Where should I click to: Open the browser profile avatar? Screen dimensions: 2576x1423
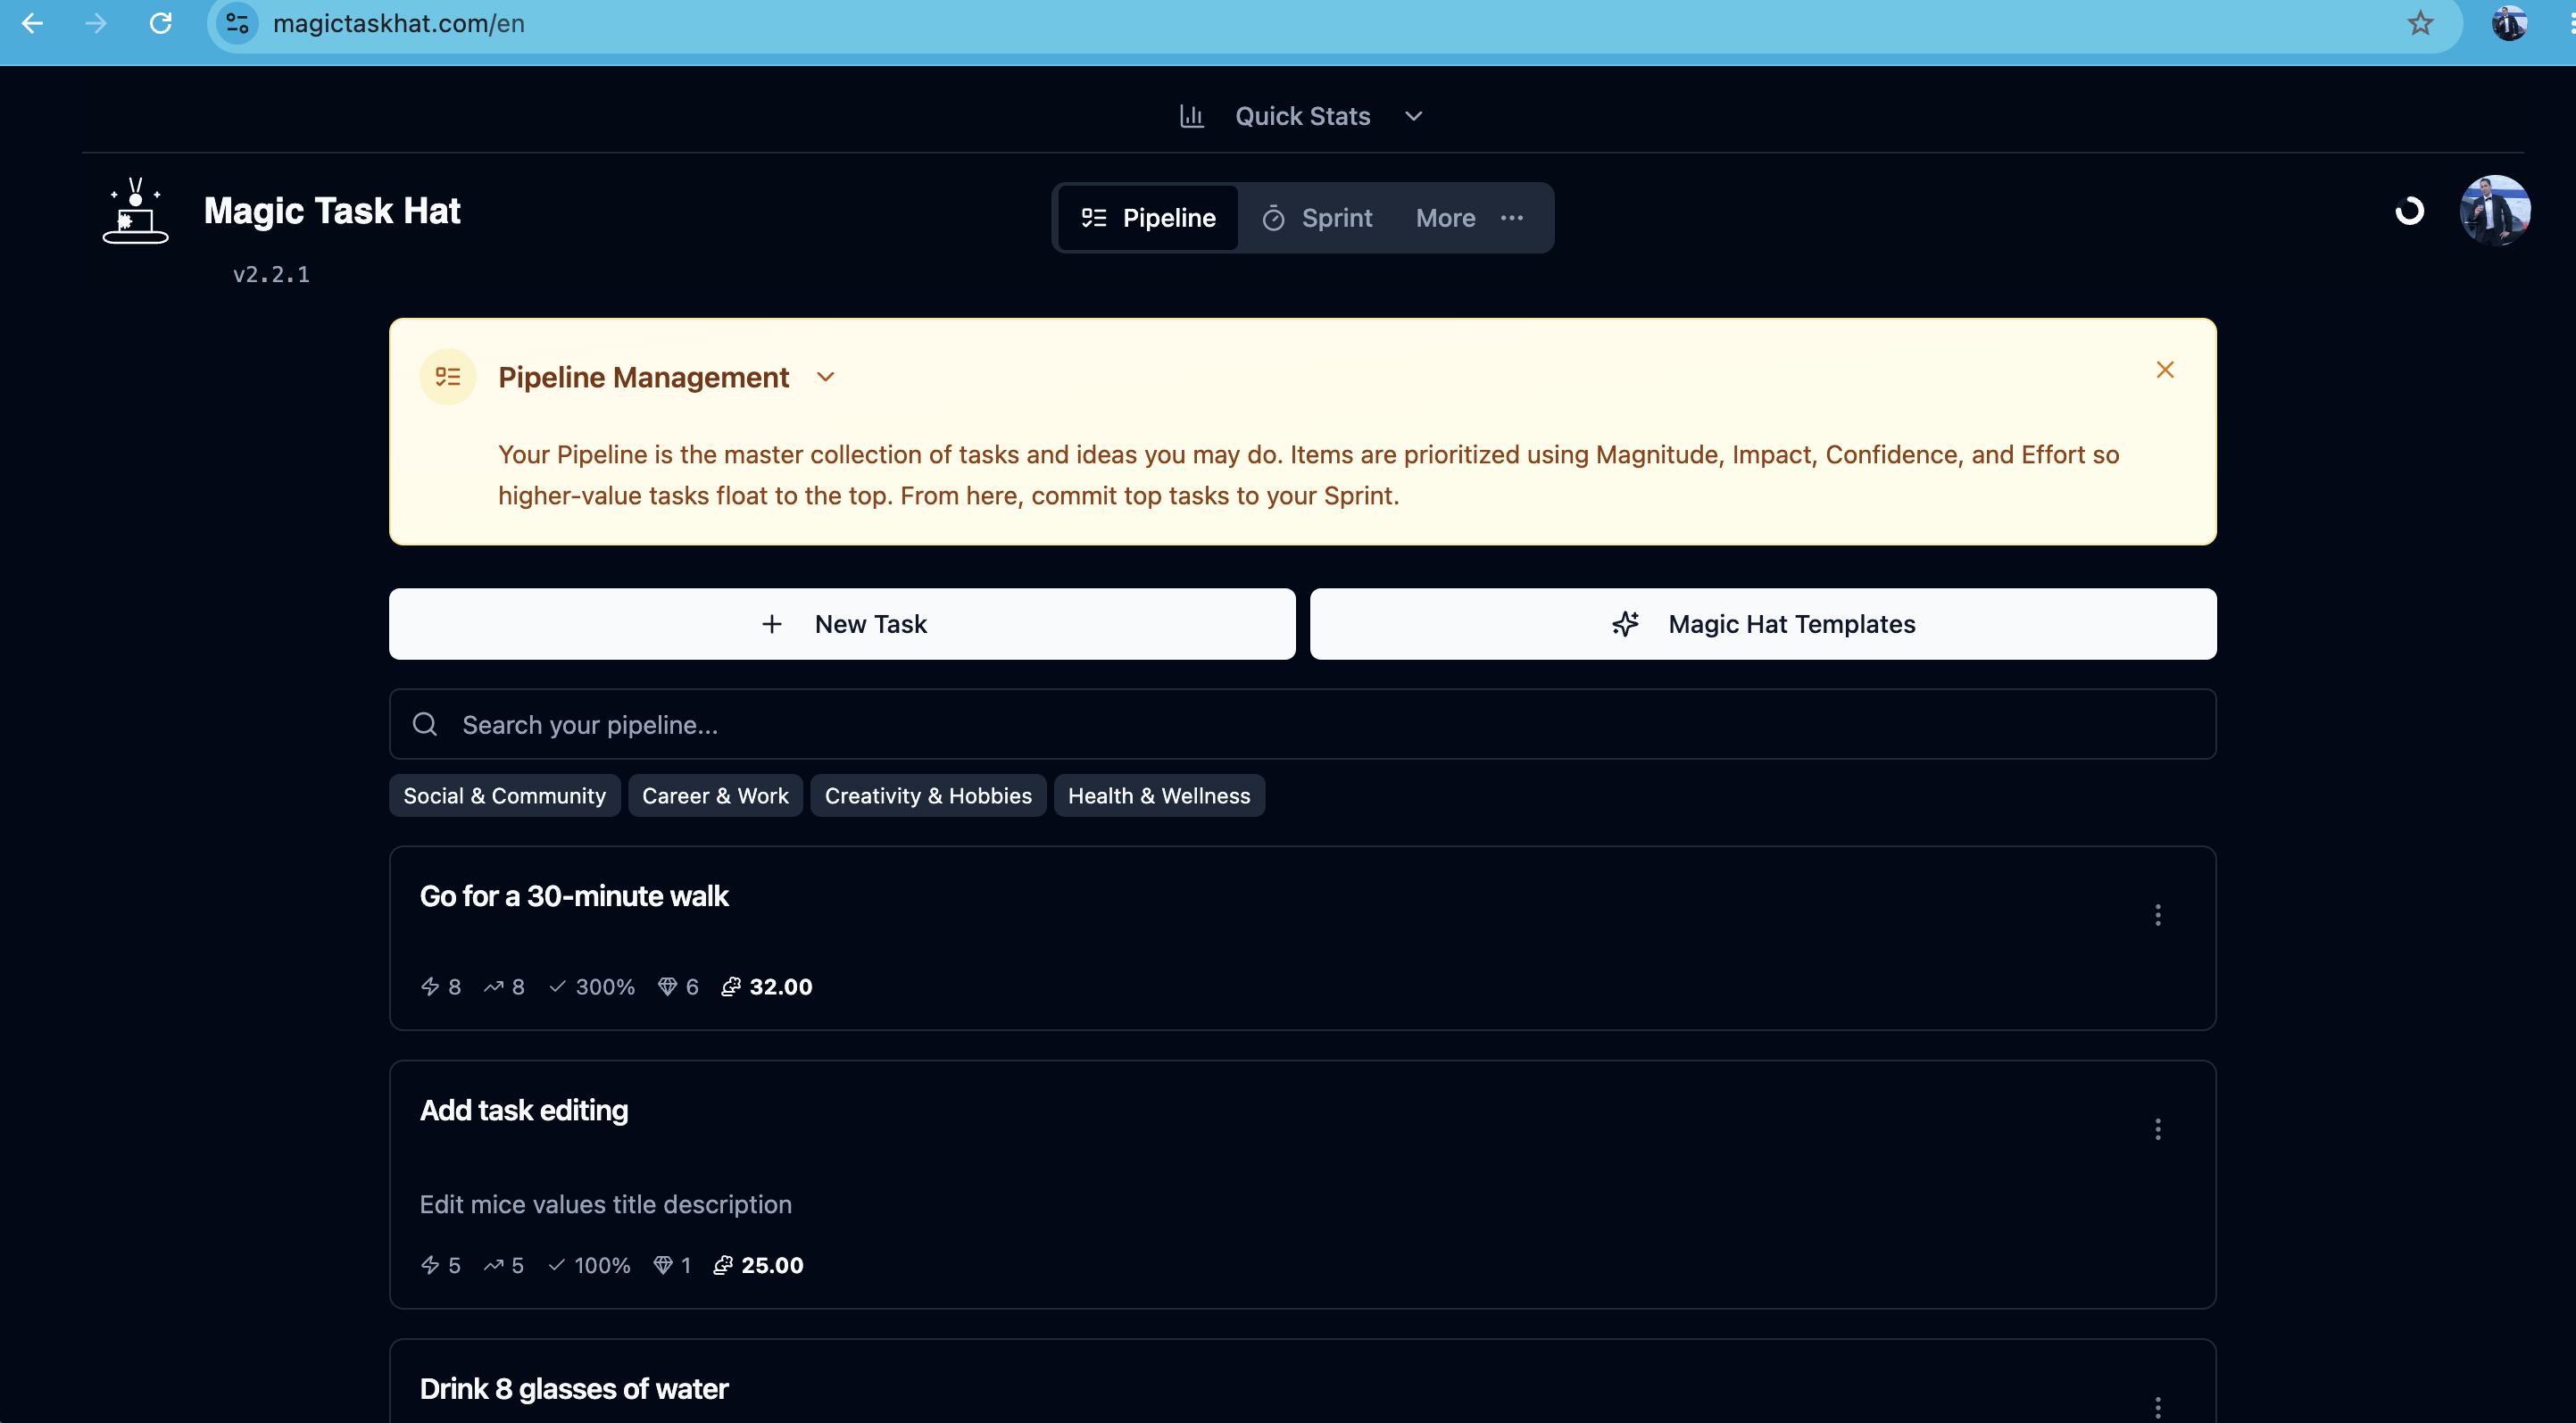click(x=2509, y=23)
